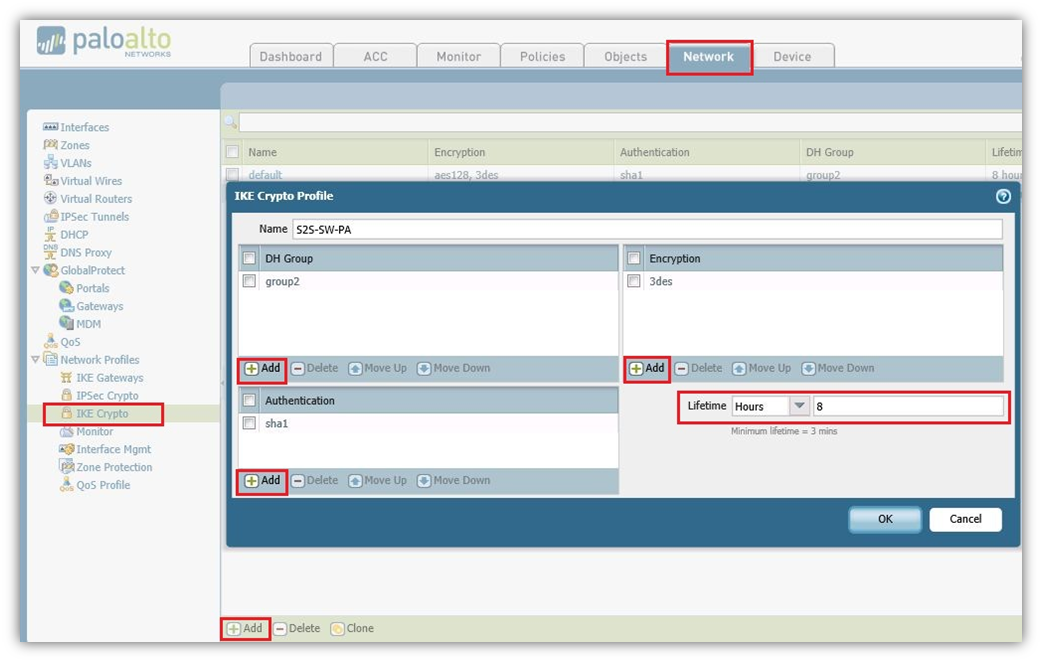Image resolution: width=1042 pixels, height=662 pixels.
Task: Click the search magnifier icon above table
Action: (x=230, y=122)
